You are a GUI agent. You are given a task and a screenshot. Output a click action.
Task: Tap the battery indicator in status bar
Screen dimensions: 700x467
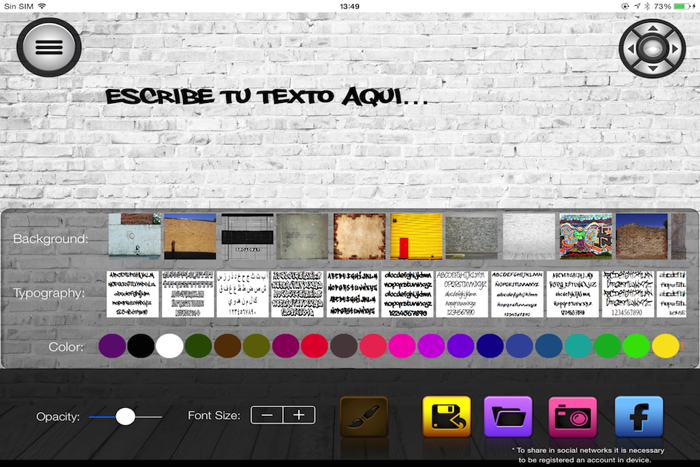[683, 6]
